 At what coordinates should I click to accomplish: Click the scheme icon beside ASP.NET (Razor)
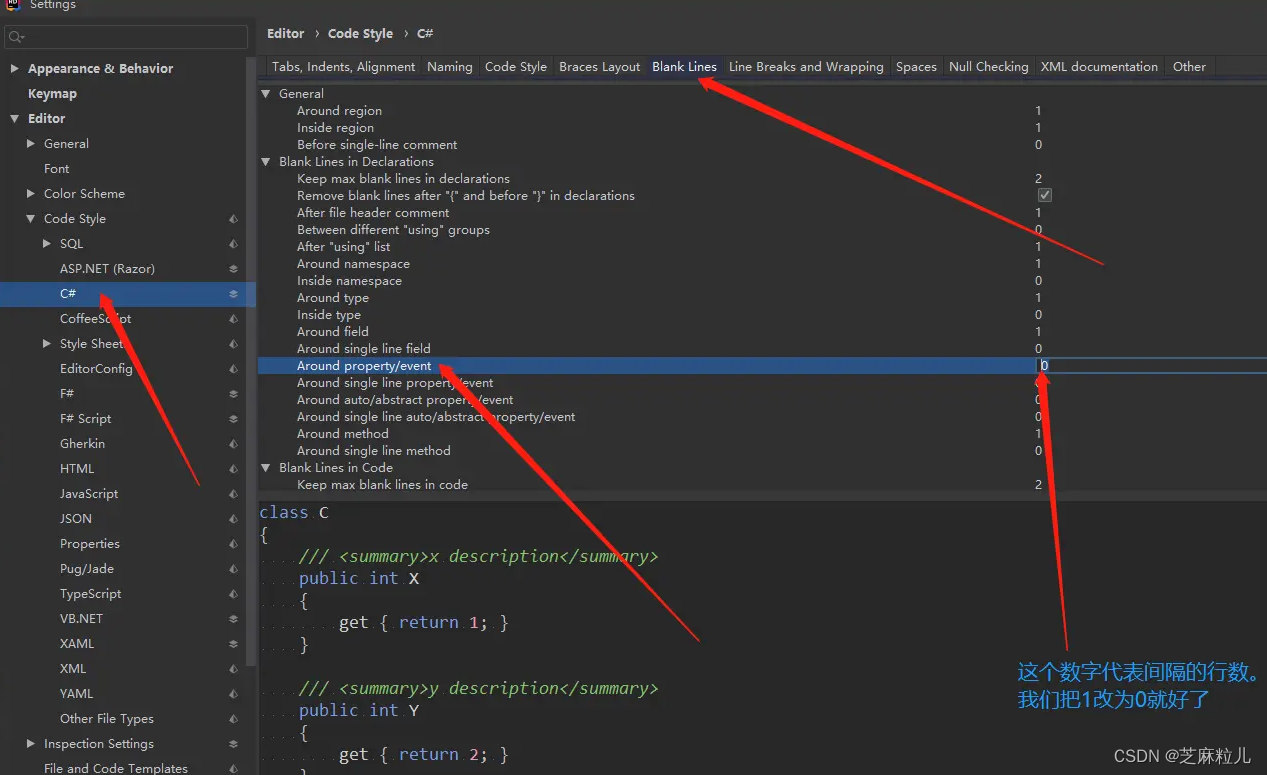click(x=233, y=268)
